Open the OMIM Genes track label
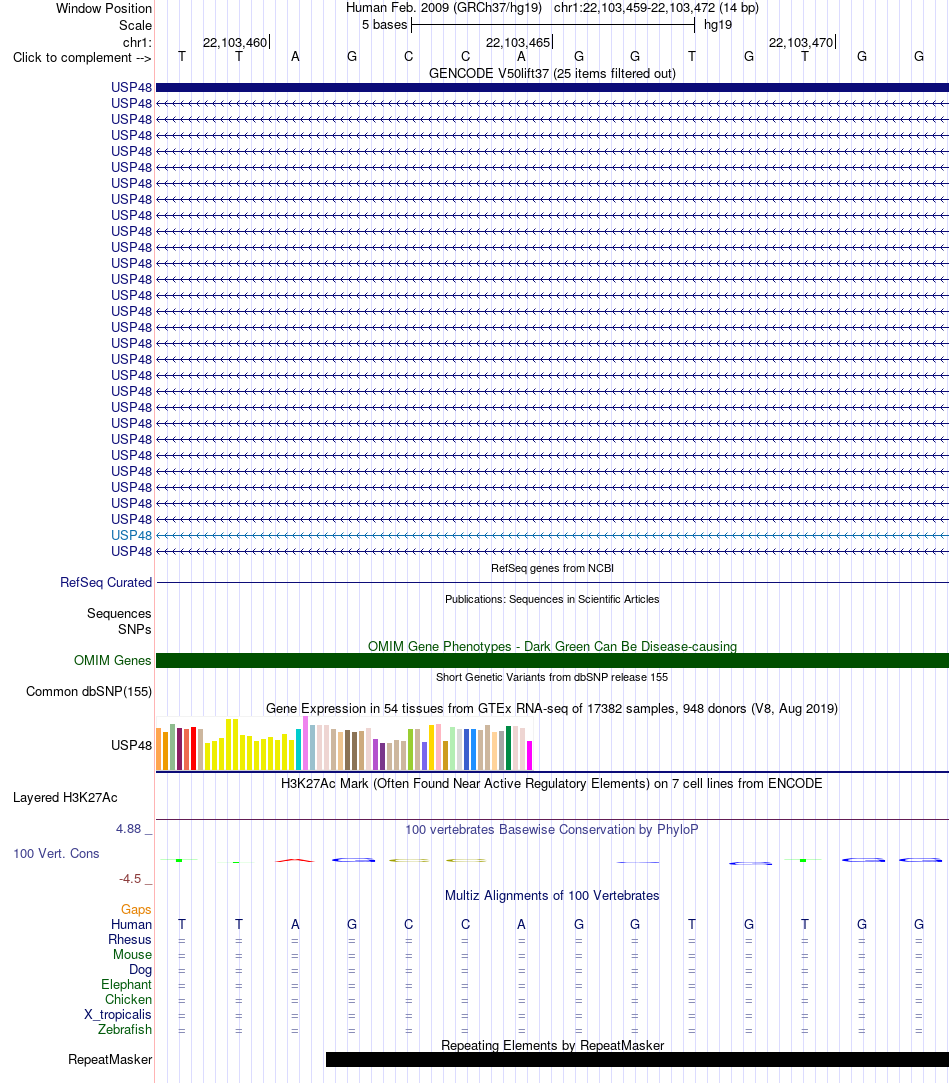Viewport: 950px width, 1083px height. click(x=113, y=661)
